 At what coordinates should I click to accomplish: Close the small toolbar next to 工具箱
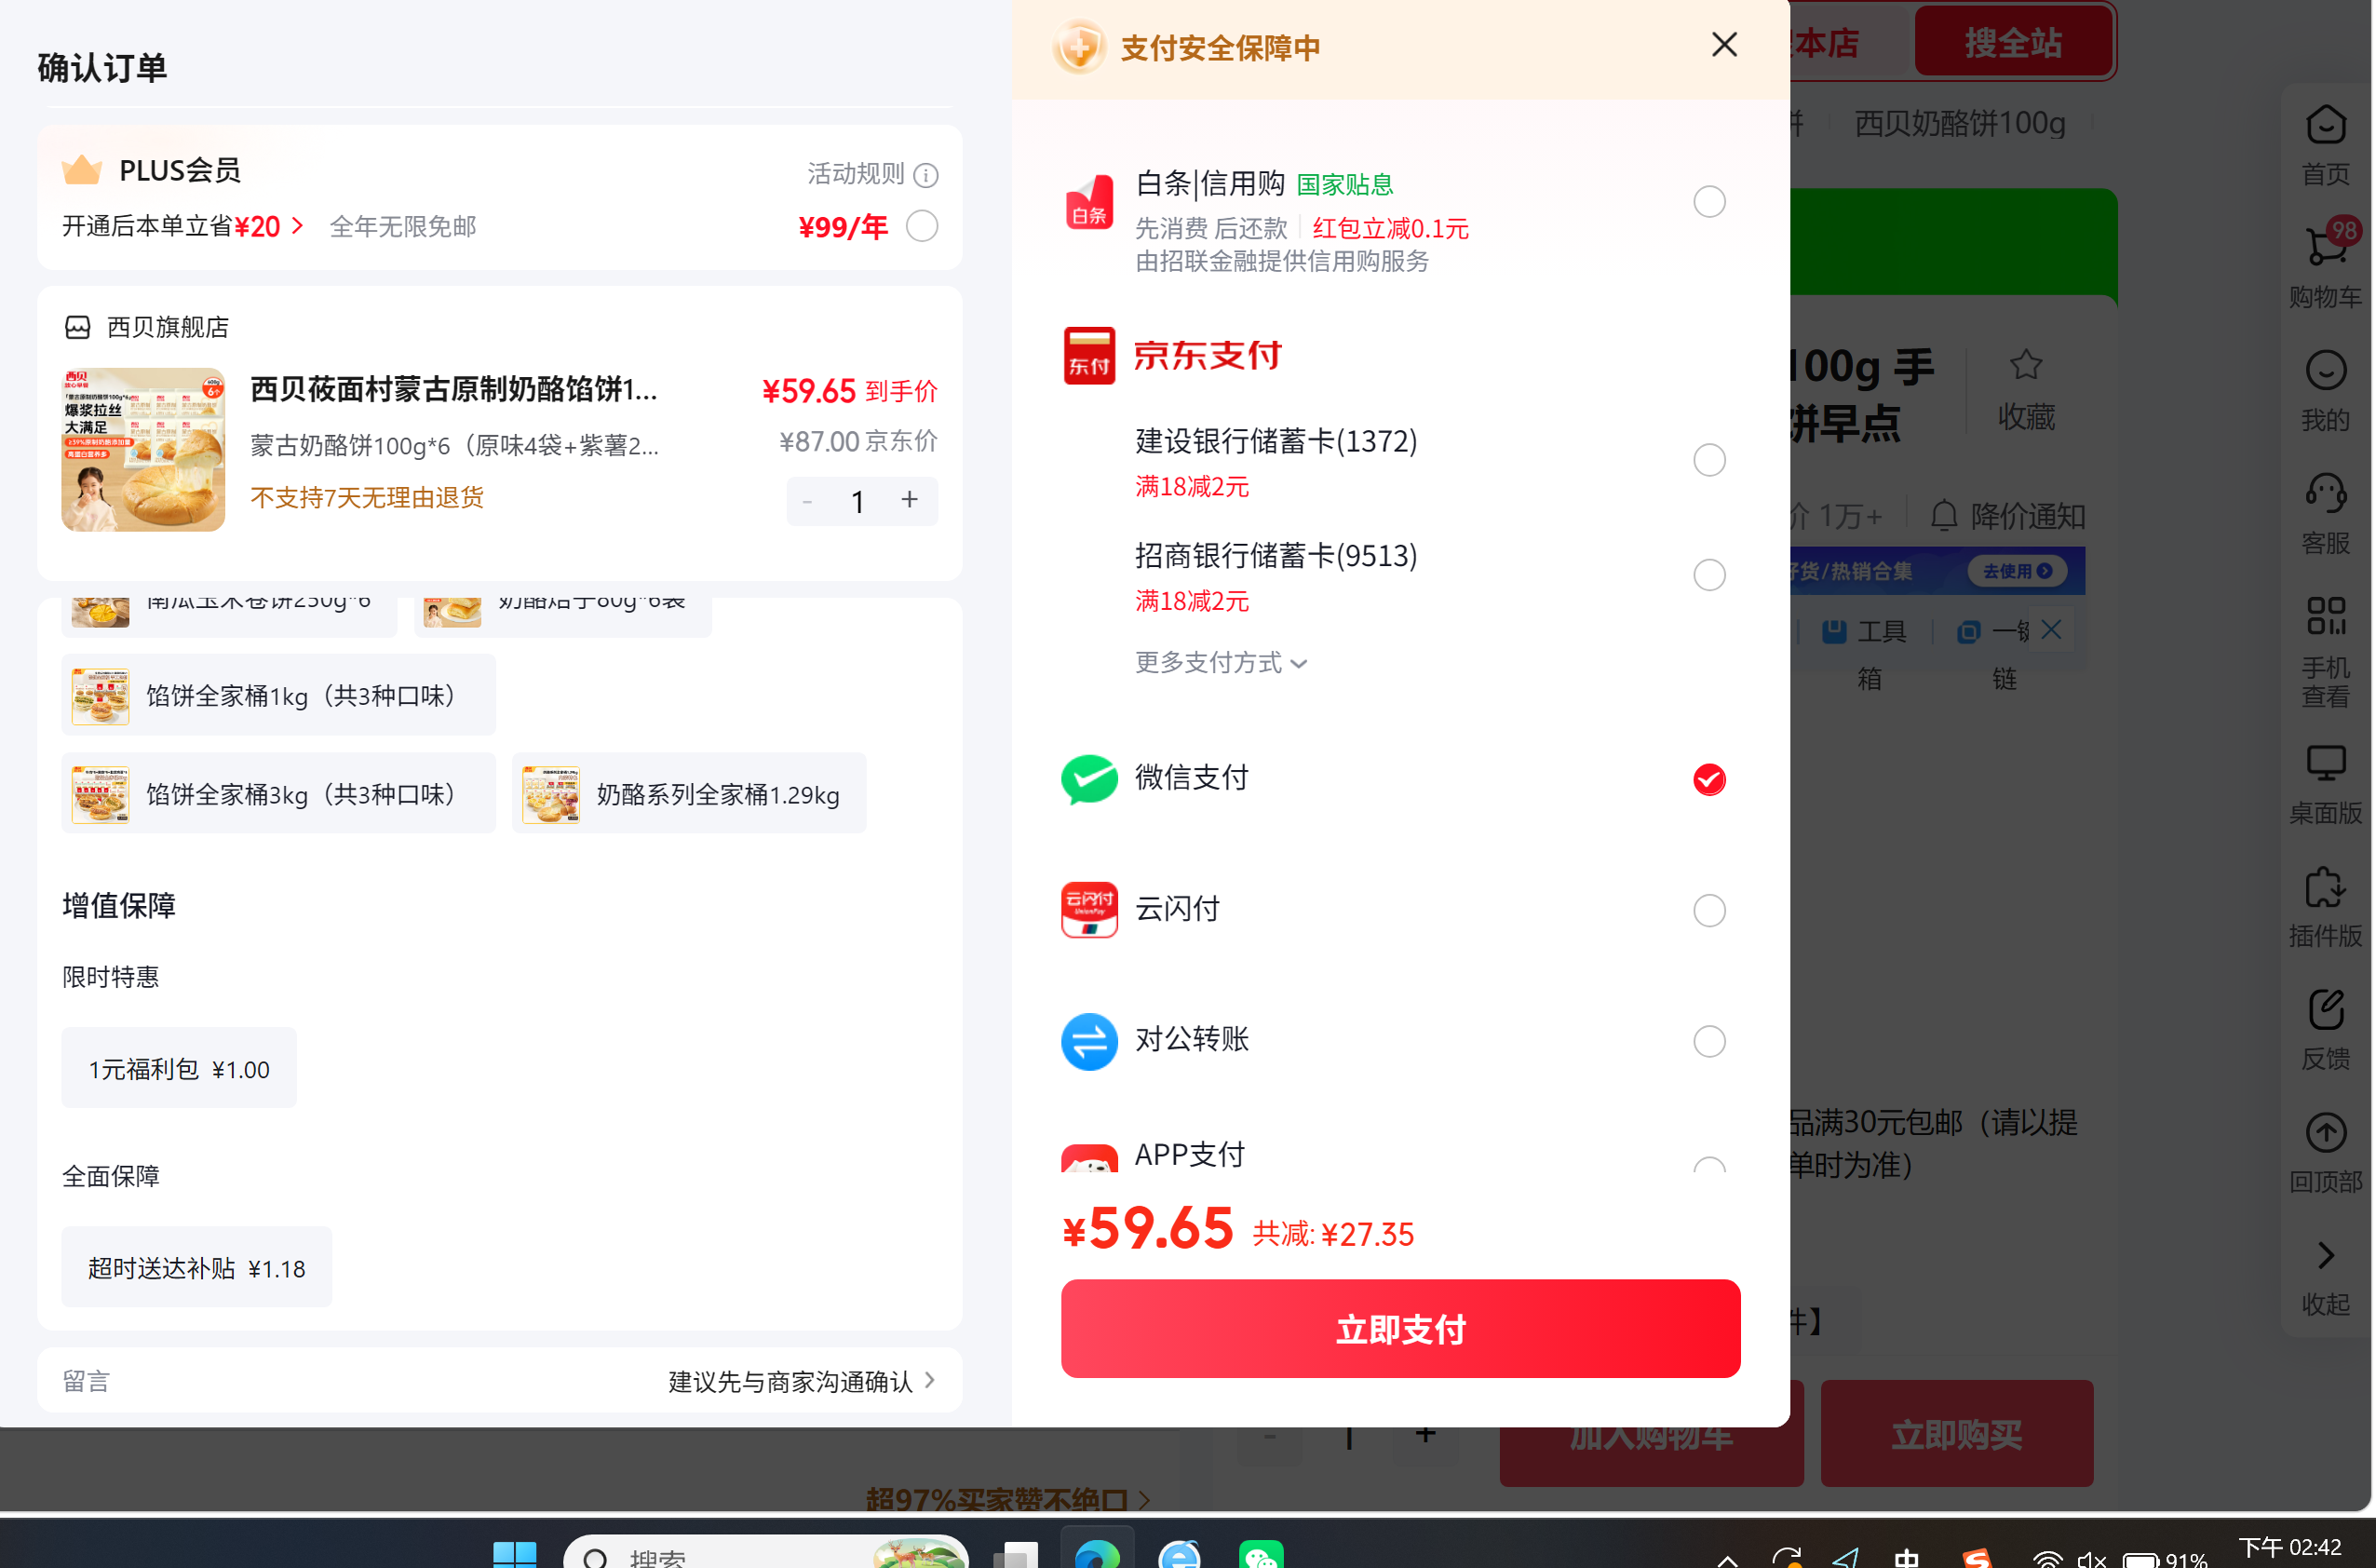pyautogui.click(x=2051, y=629)
